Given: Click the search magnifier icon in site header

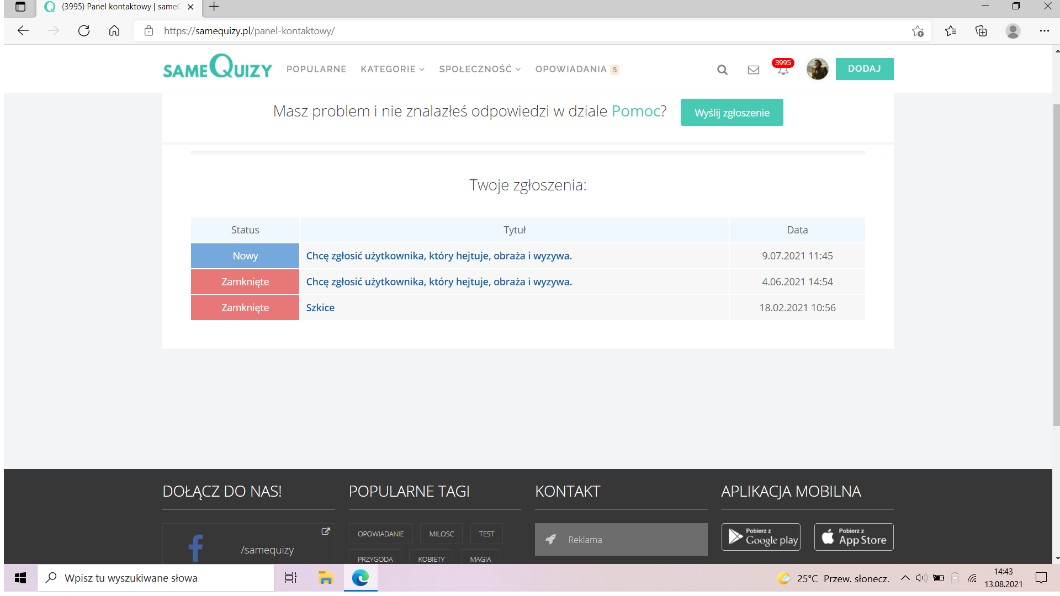Looking at the screenshot, I should coord(722,70).
